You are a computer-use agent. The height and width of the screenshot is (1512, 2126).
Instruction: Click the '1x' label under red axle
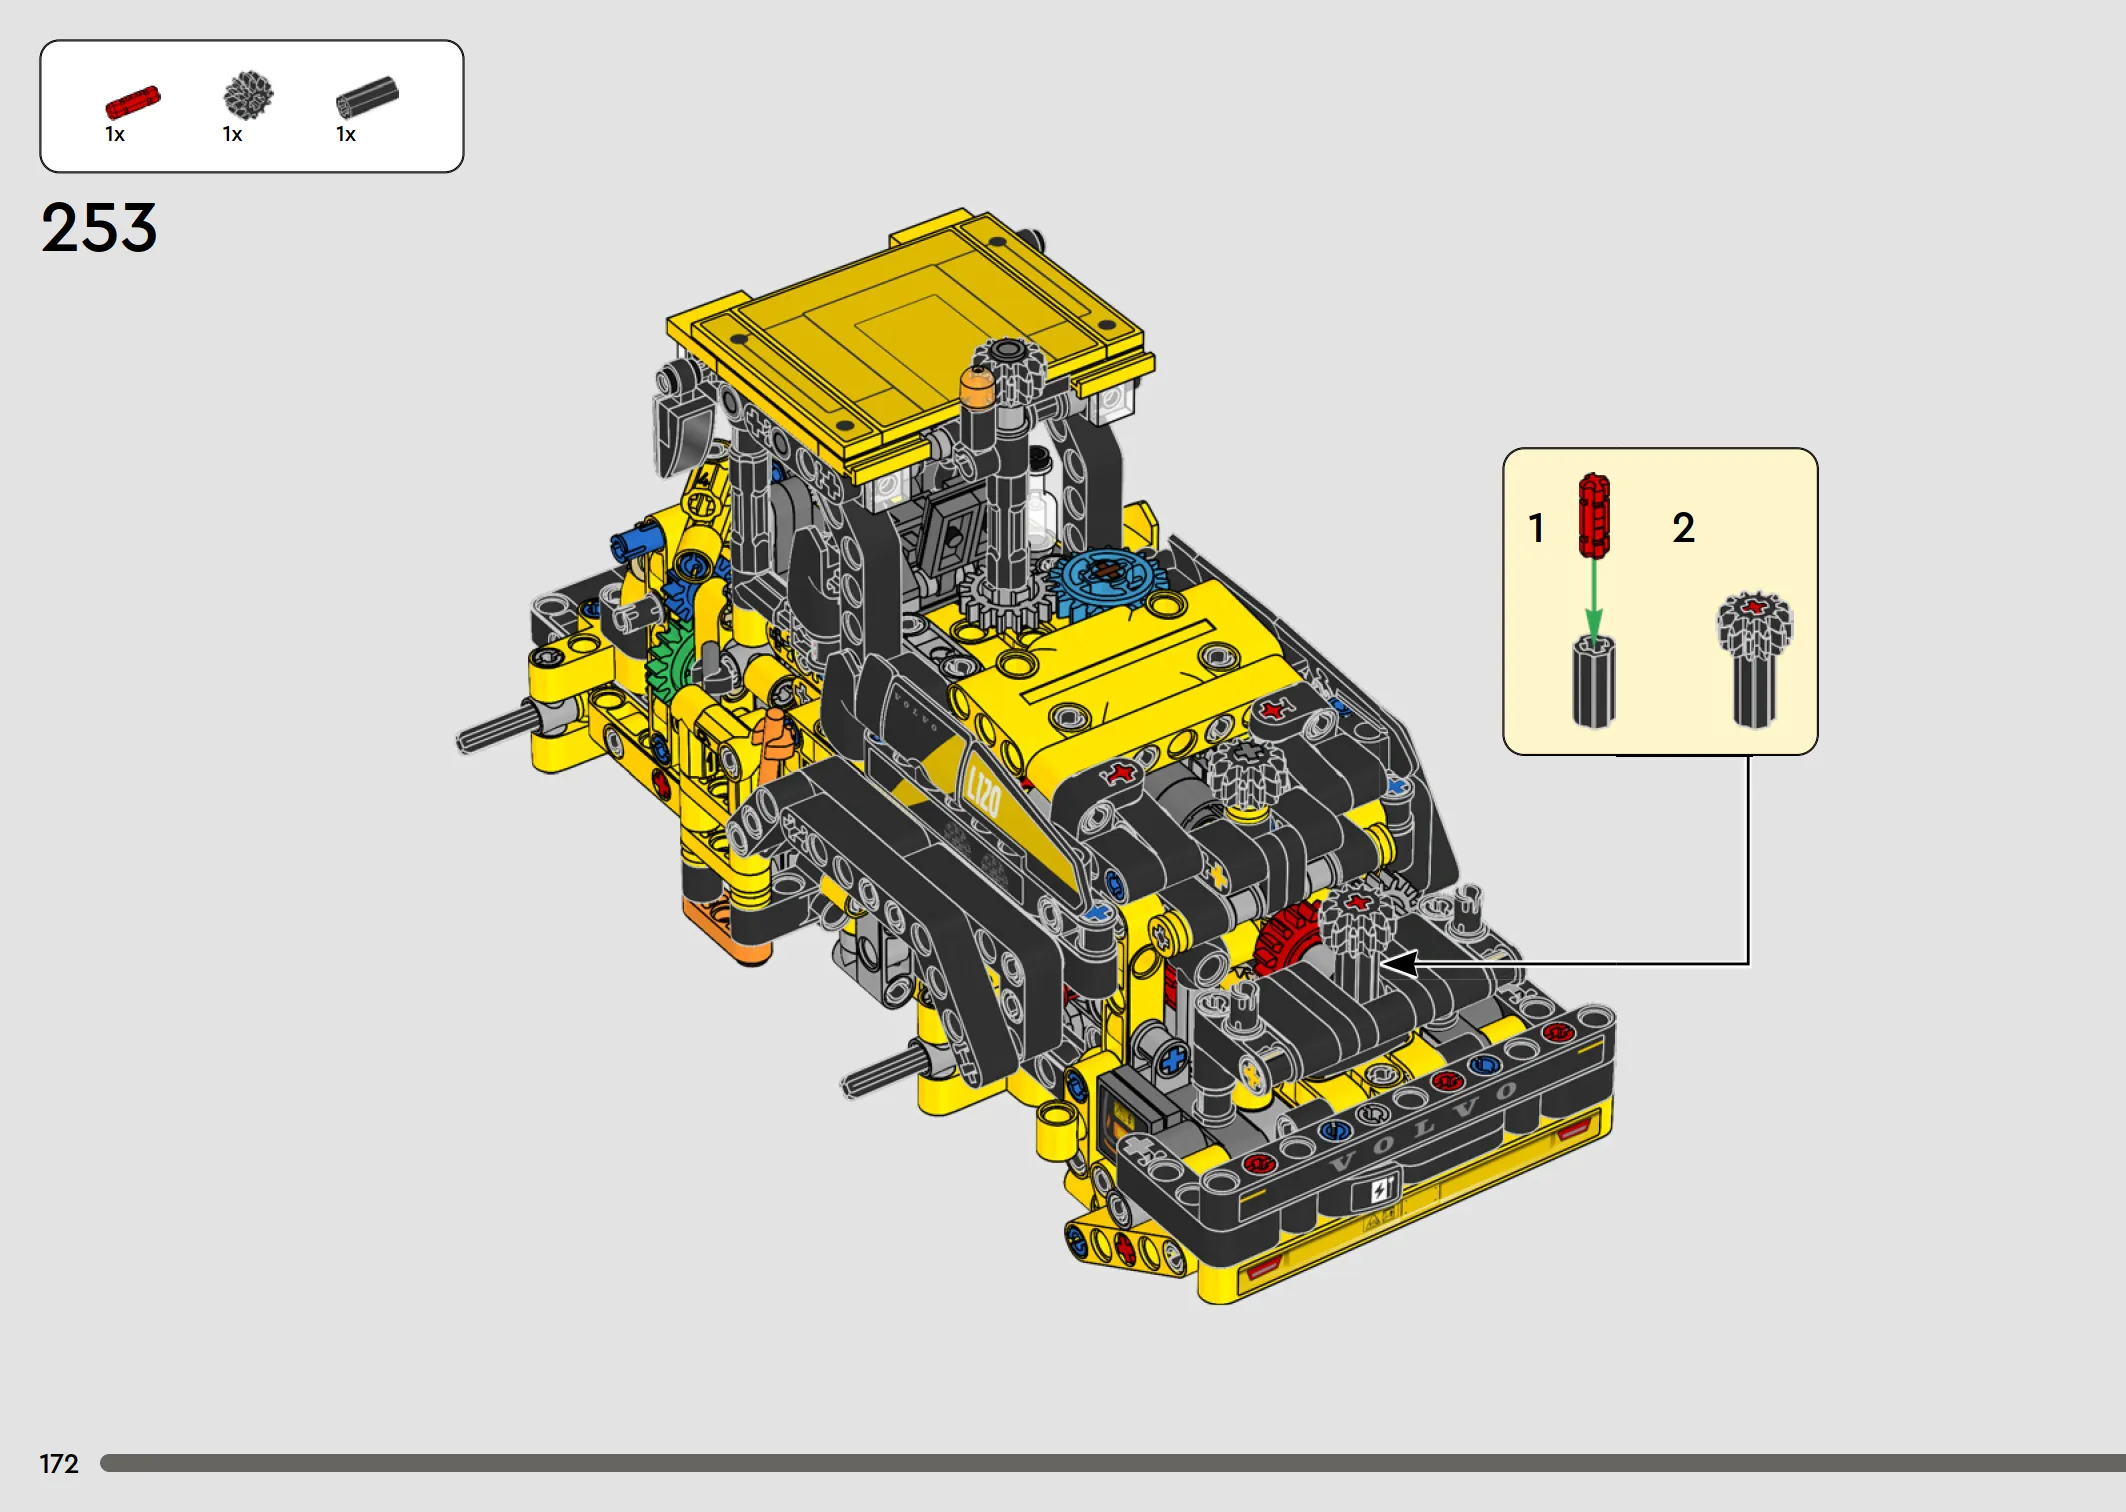(115, 134)
